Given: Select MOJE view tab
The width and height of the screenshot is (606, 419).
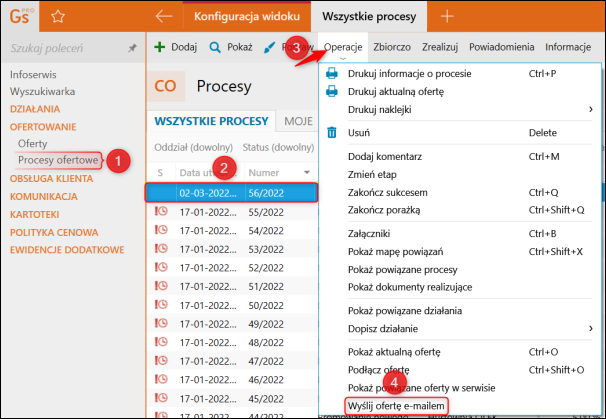Looking at the screenshot, I should (298, 121).
